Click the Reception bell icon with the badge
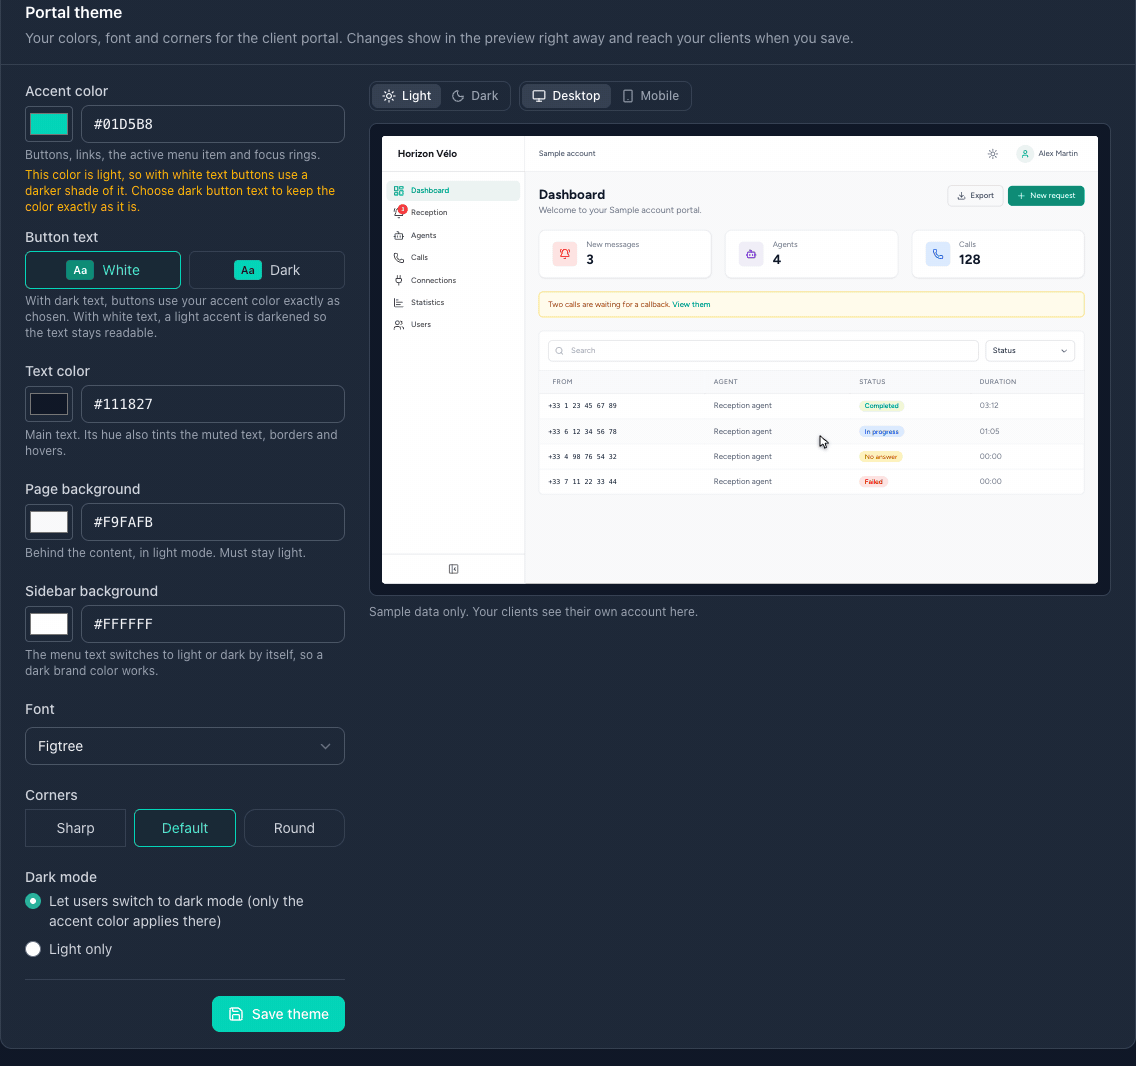Image resolution: width=1136 pixels, height=1066 pixels. (x=399, y=212)
